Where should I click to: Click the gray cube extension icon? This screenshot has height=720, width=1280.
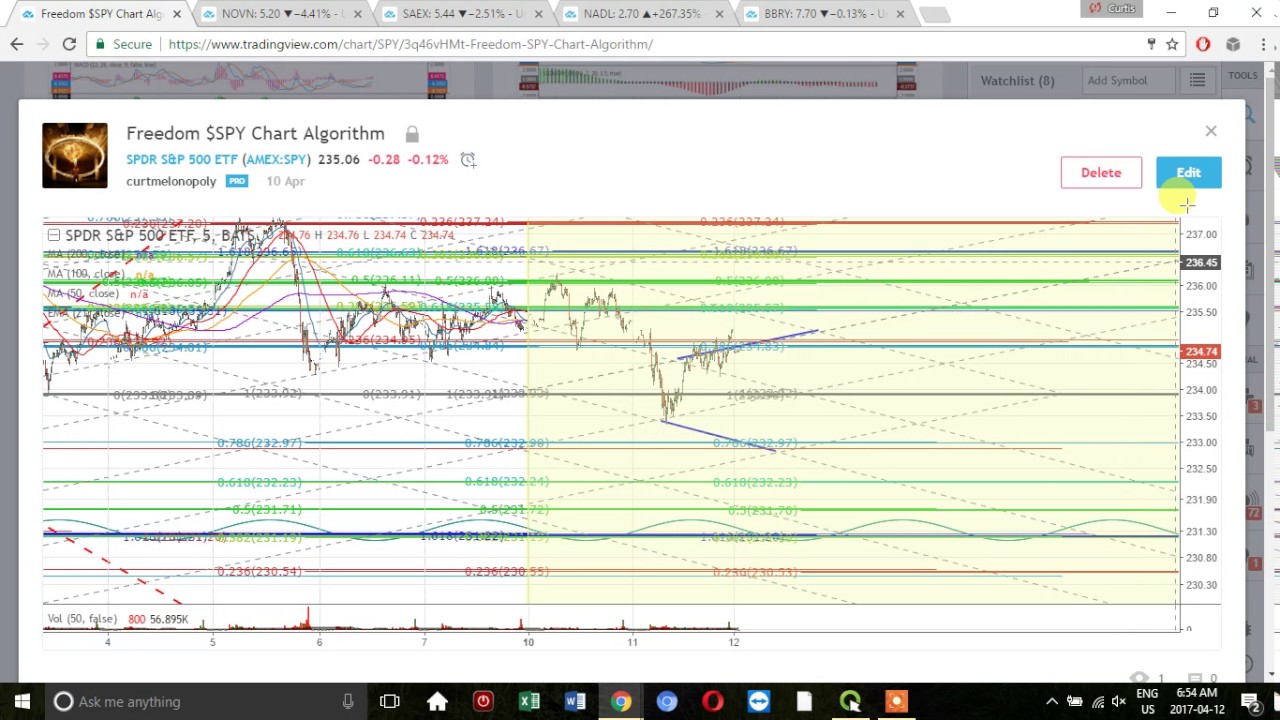[1233, 44]
